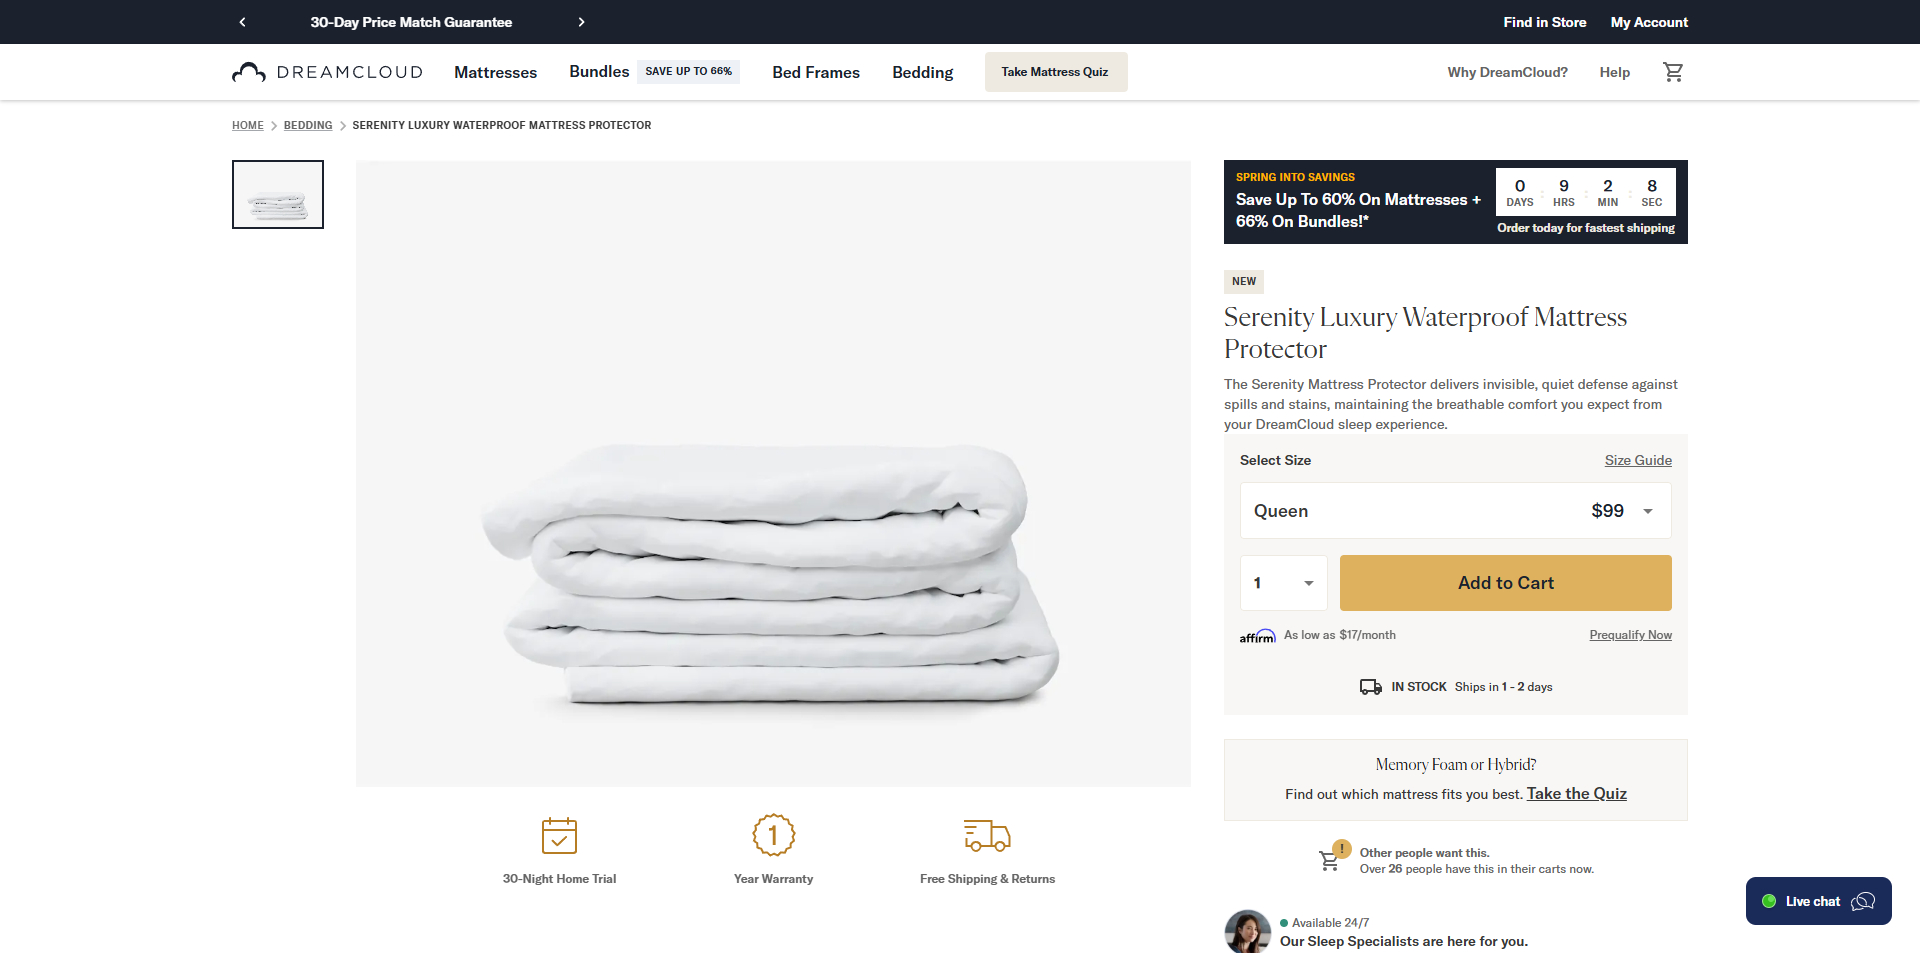
Task: Open the size selector showing Queen
Action: pyautogui.click(x=1455, y=510)
